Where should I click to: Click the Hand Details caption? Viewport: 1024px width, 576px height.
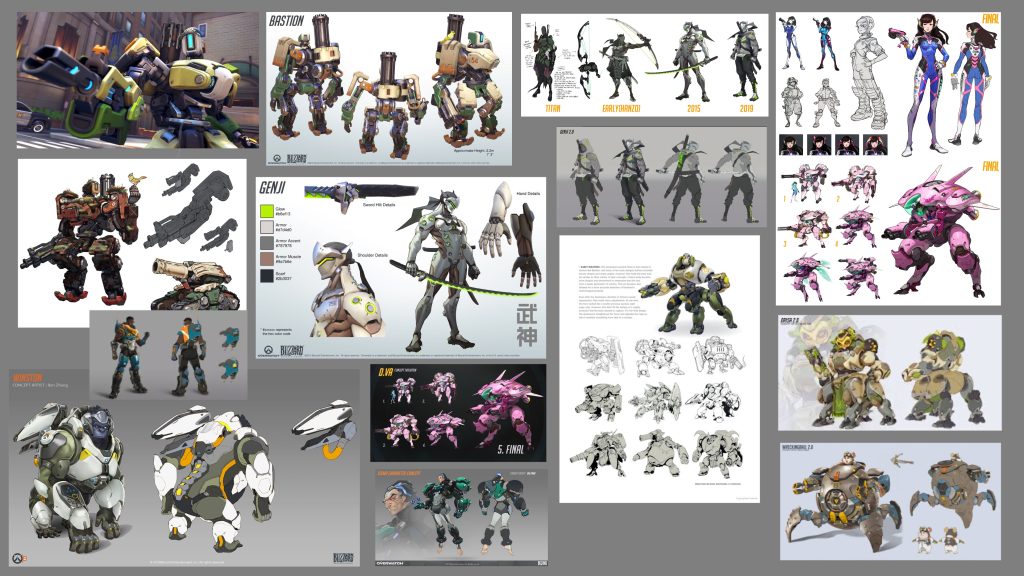pos(528,194)
